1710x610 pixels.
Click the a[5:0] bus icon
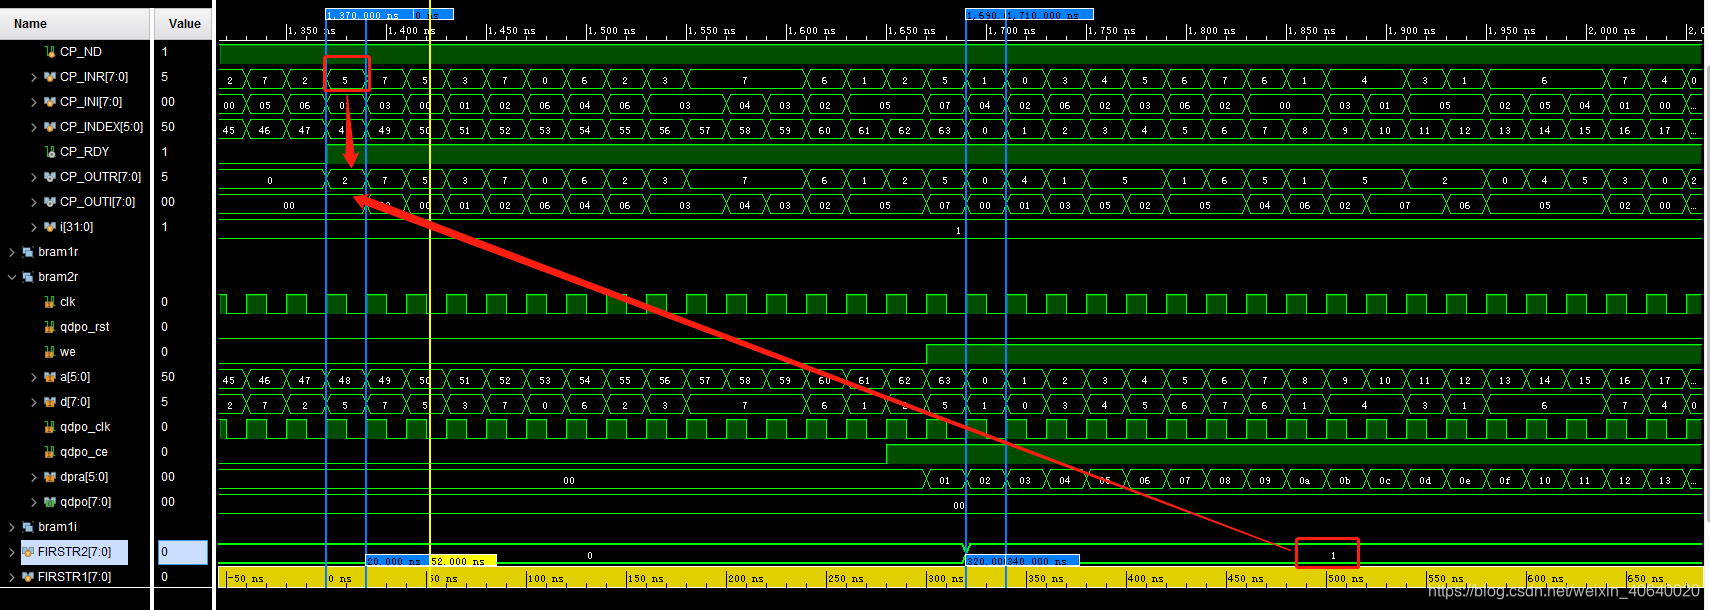pos(50,377)
